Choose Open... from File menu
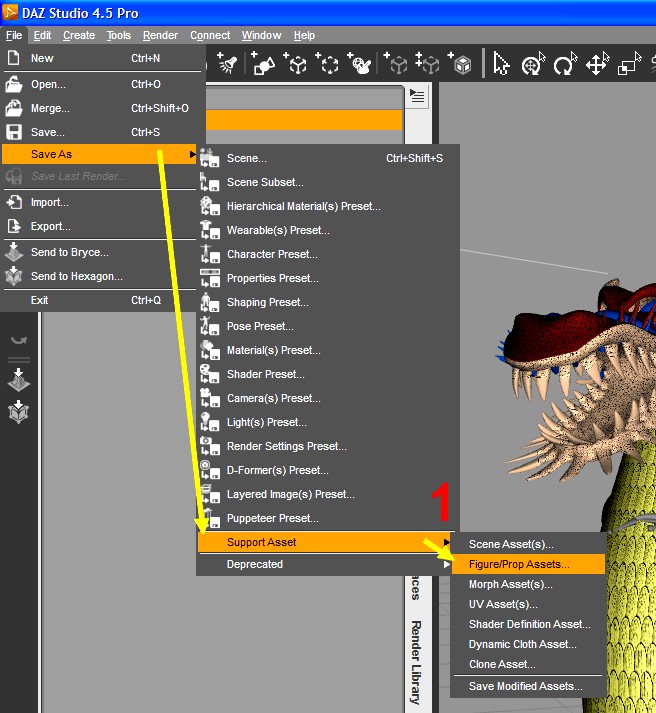The image size is (656, 713). pos(101,84)
